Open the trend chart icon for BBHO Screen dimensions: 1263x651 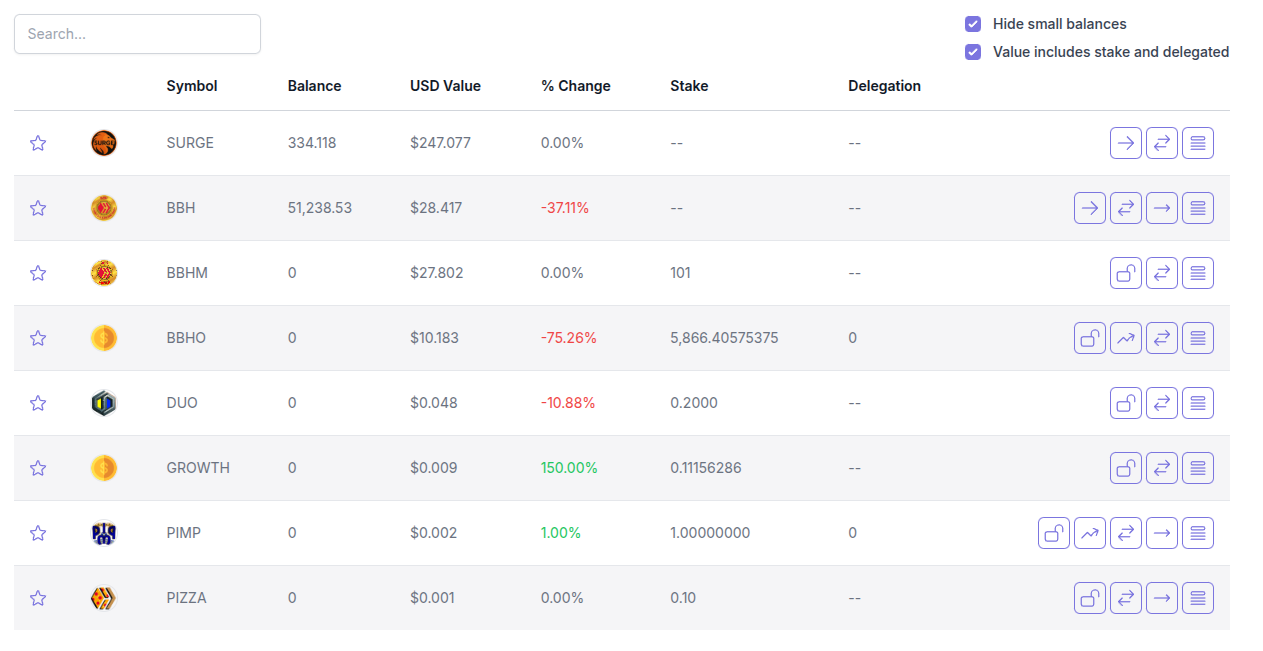tap(1126, 338)
